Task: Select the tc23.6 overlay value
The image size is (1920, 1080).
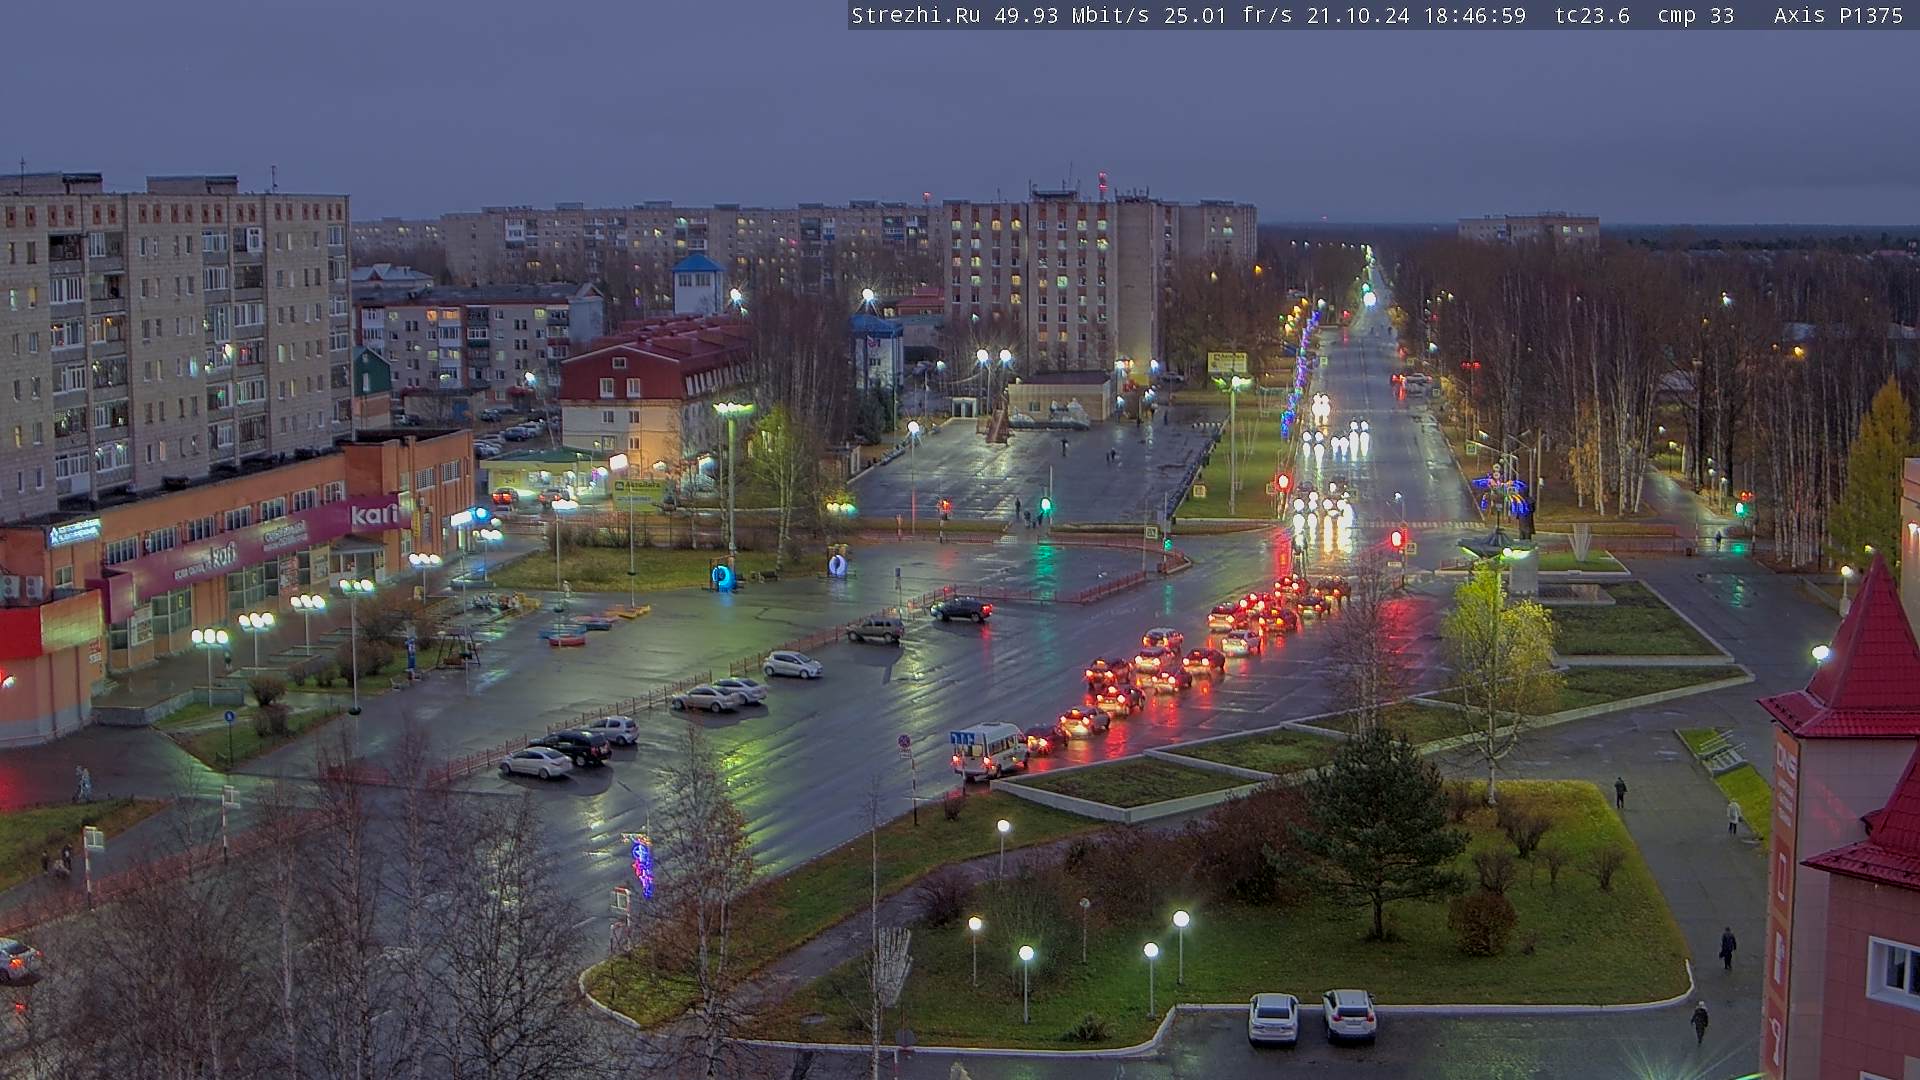Action: [1592, 15]
